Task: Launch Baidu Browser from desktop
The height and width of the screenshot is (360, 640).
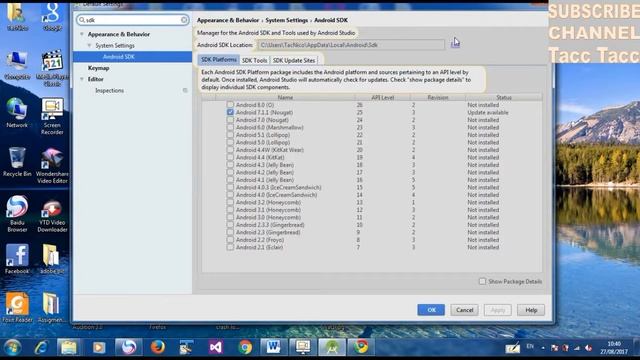Action: (17, 214)
